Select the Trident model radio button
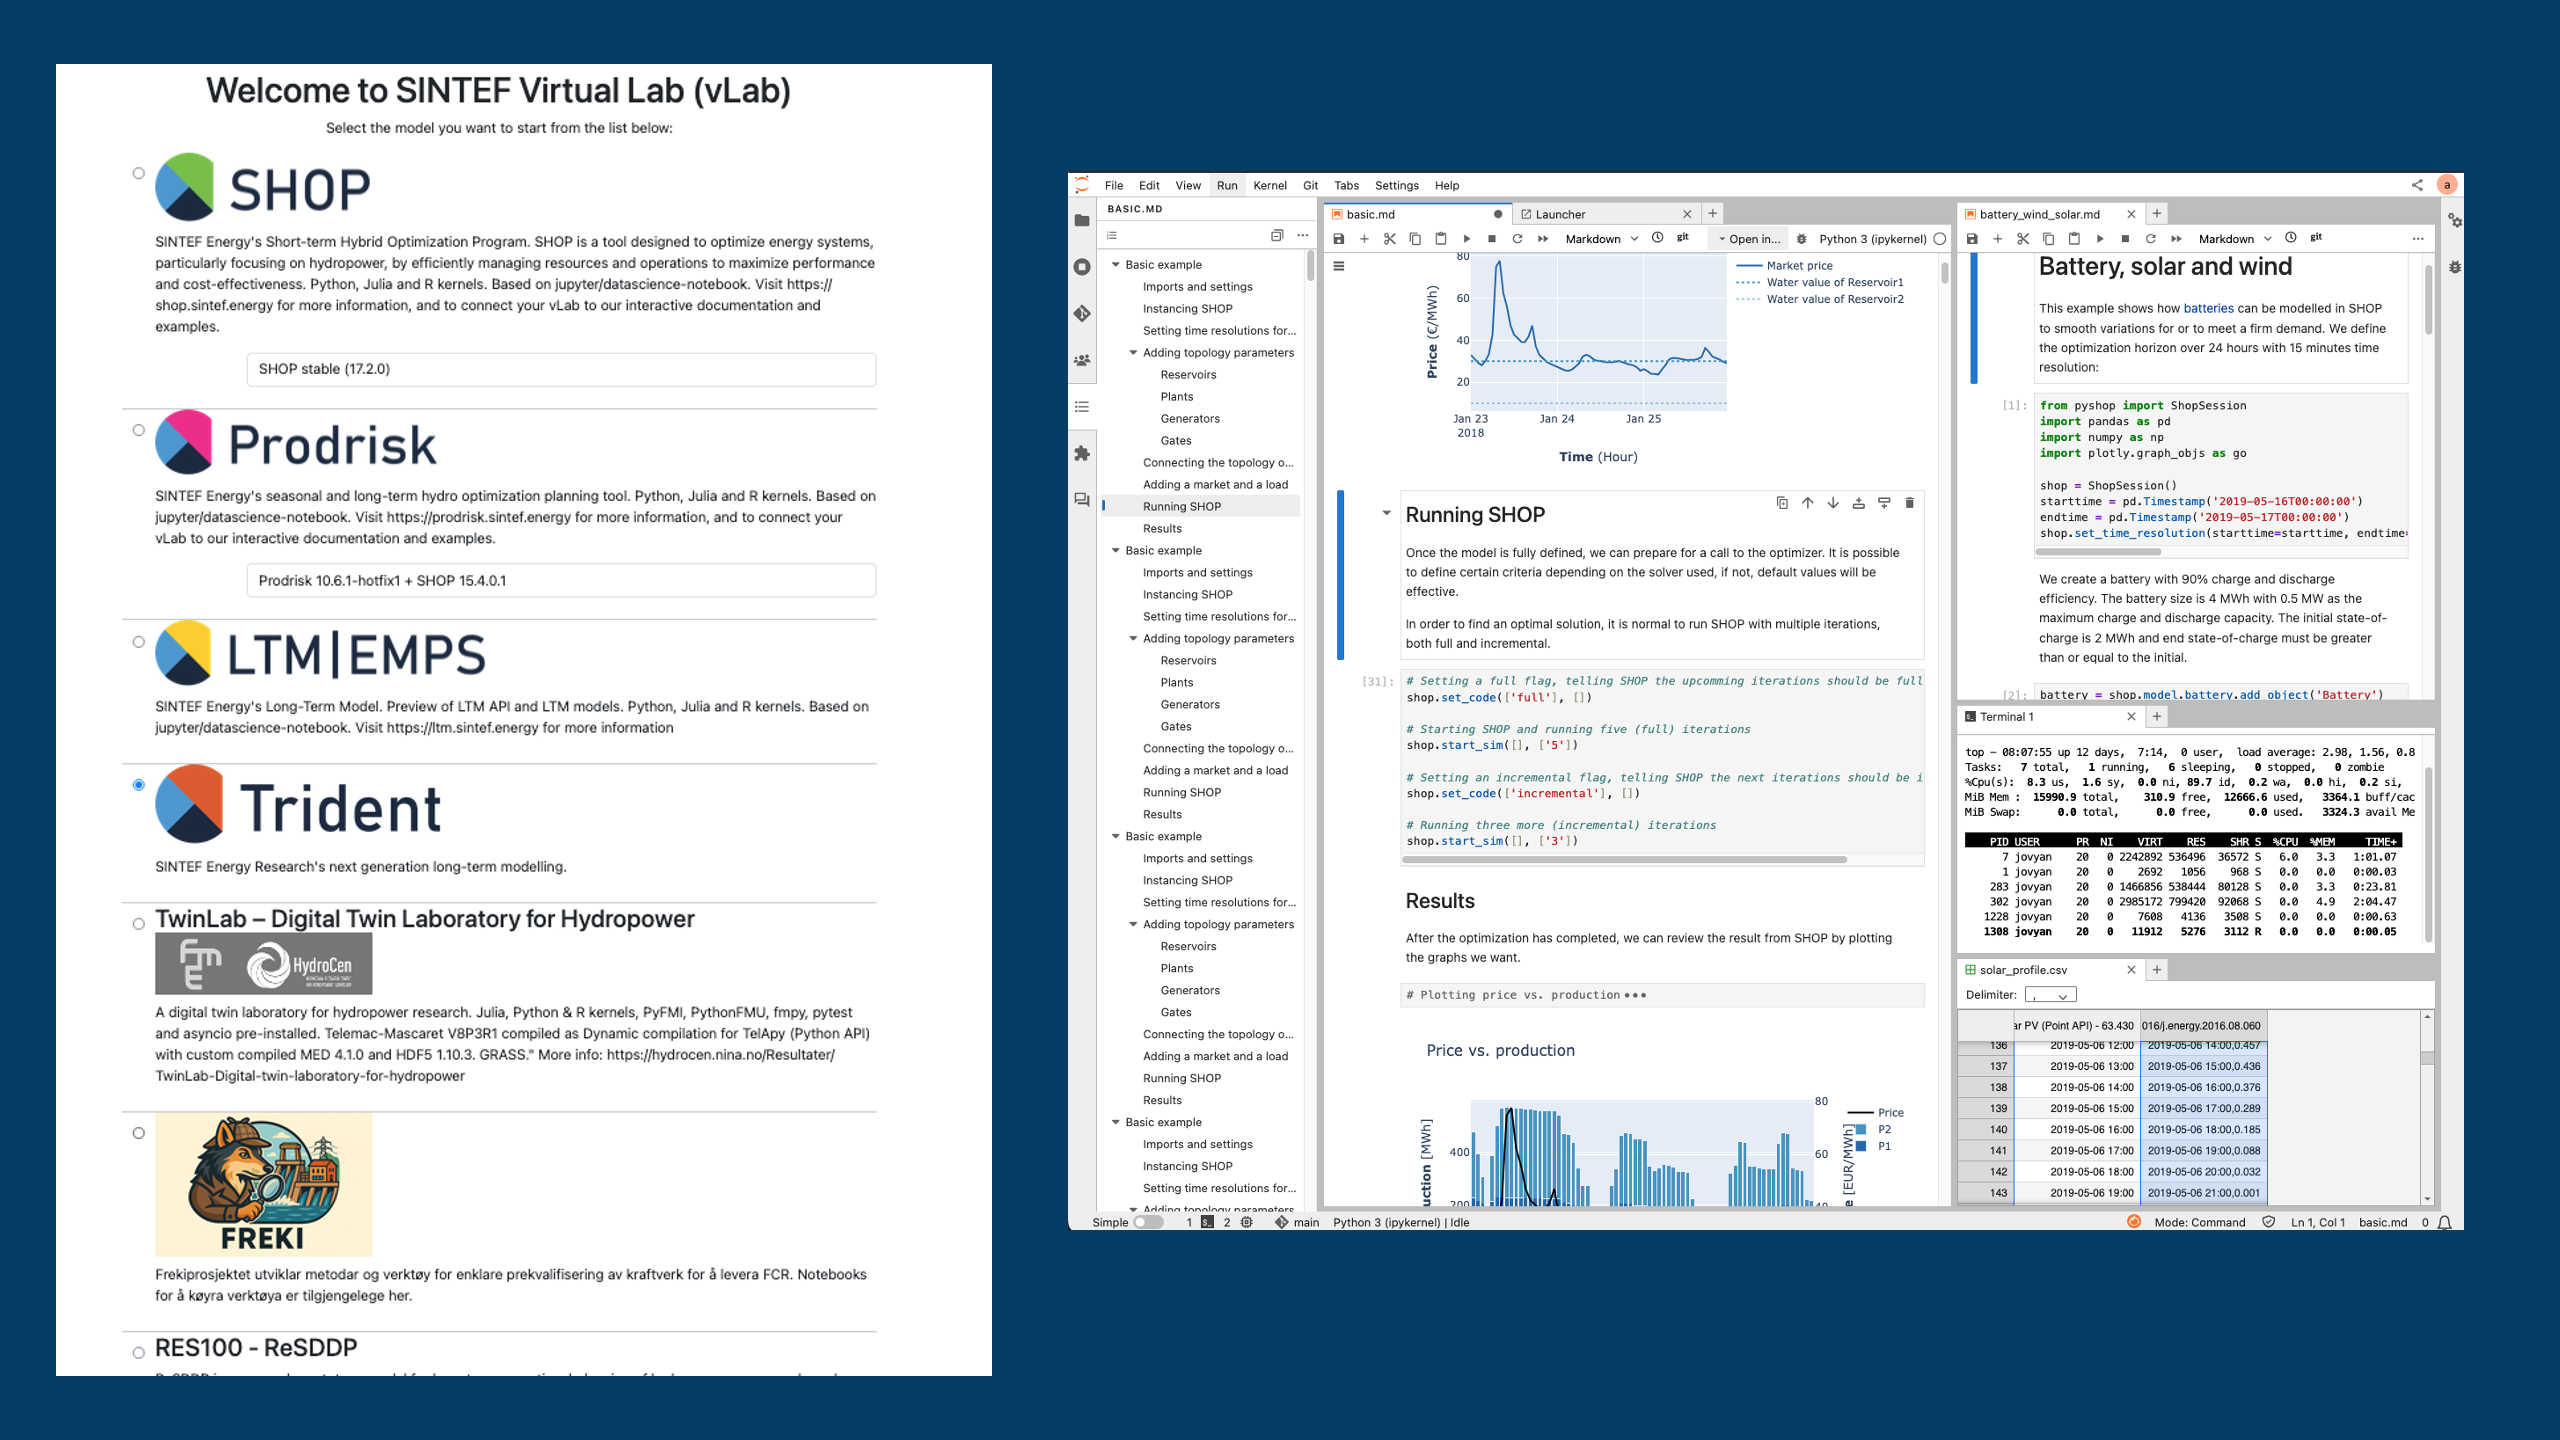This screenshot has width=2560, height=1440. tap(138, 785)
